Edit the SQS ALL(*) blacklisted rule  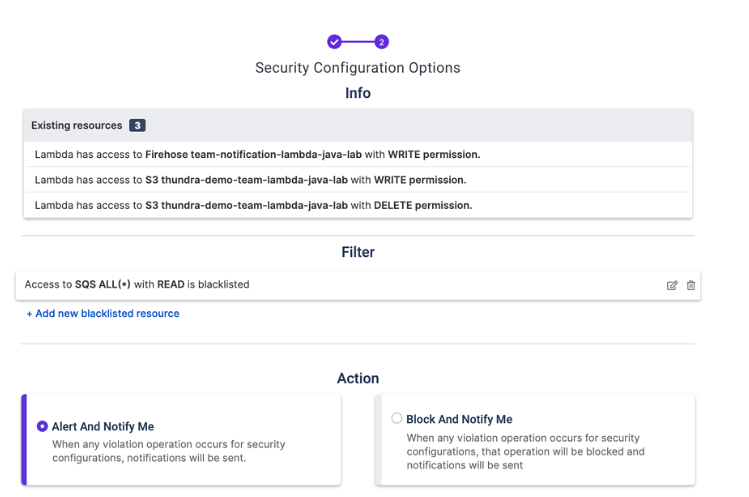coord(672,285)
